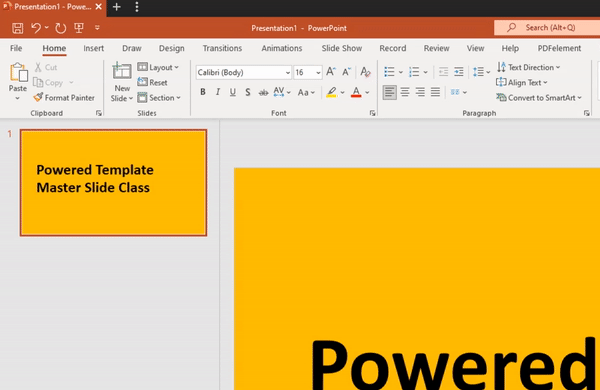Screen dimensions: 600x390
Task: Open line spacing options
Action: coord(481,72)
